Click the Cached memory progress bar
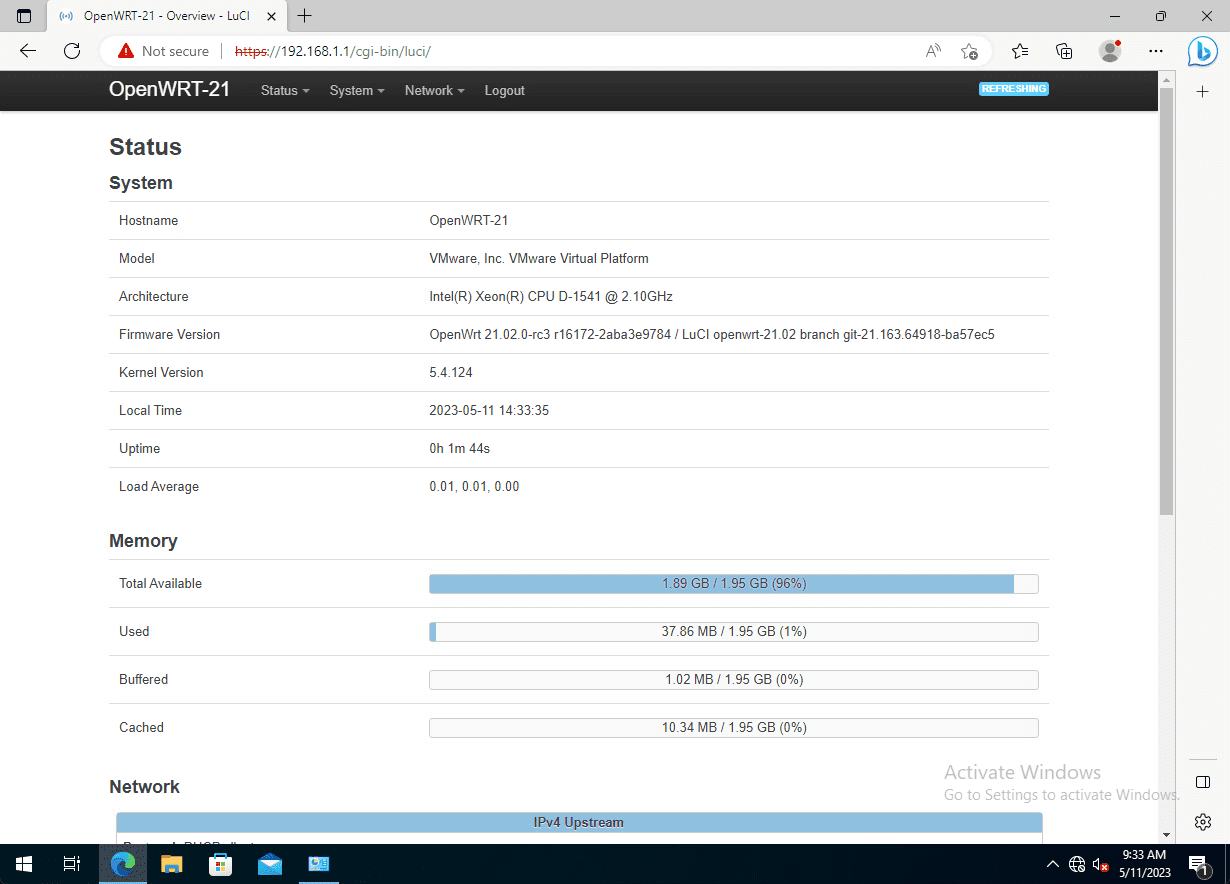 tap(734, 727)
